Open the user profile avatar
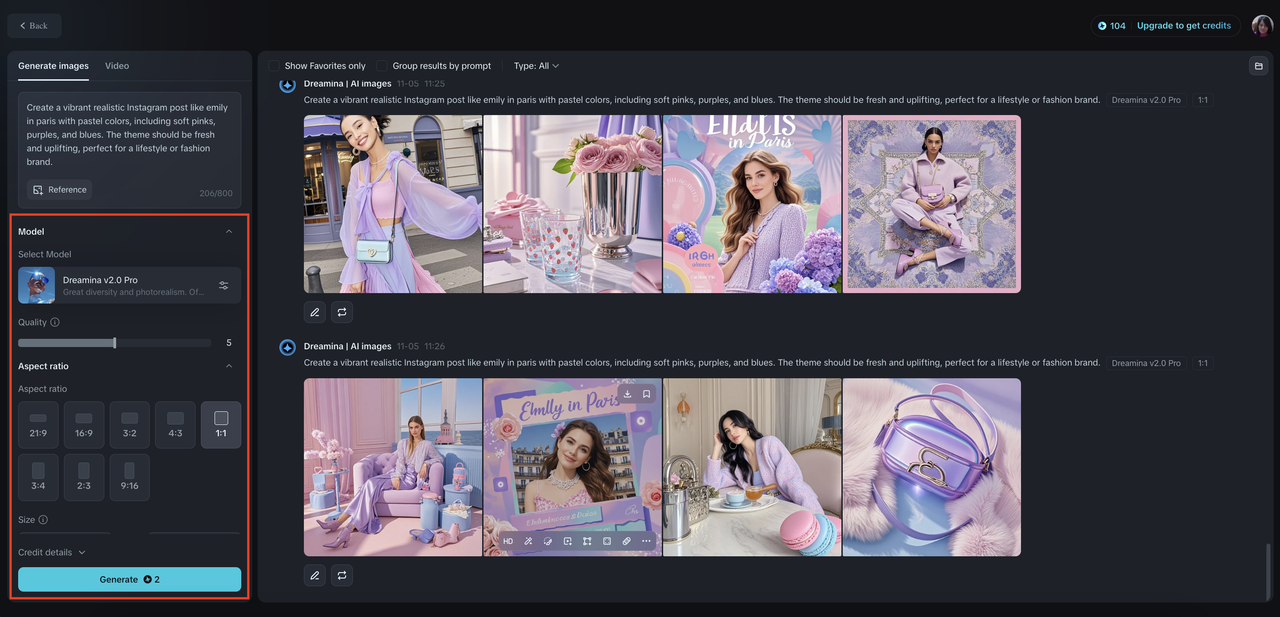Image resolution: width=1280 pixels, height=617 pixels. click(x=1262, y=26)
